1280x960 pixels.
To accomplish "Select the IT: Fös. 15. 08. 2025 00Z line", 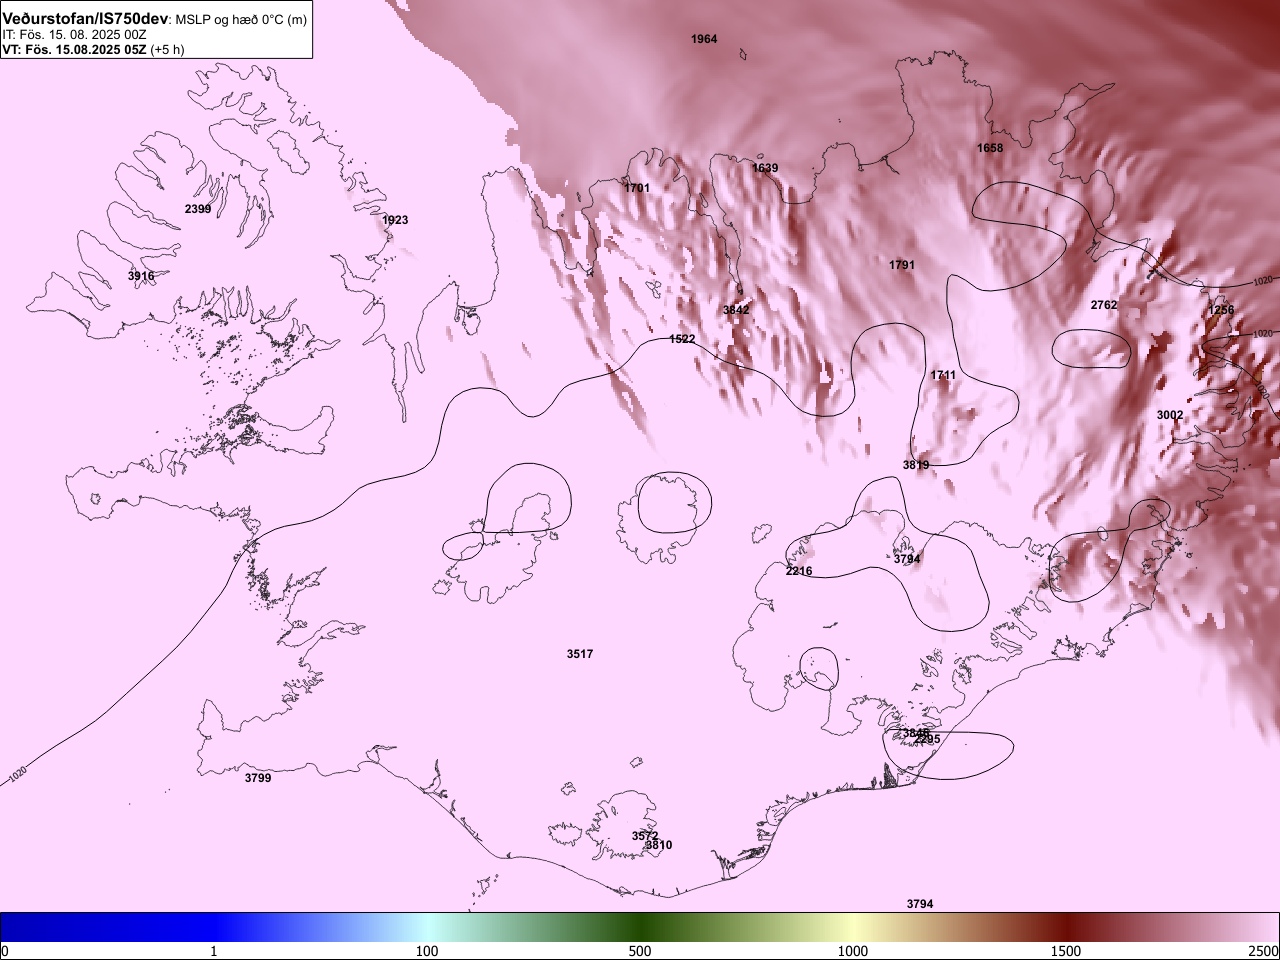I will click(x=74, y=34).
